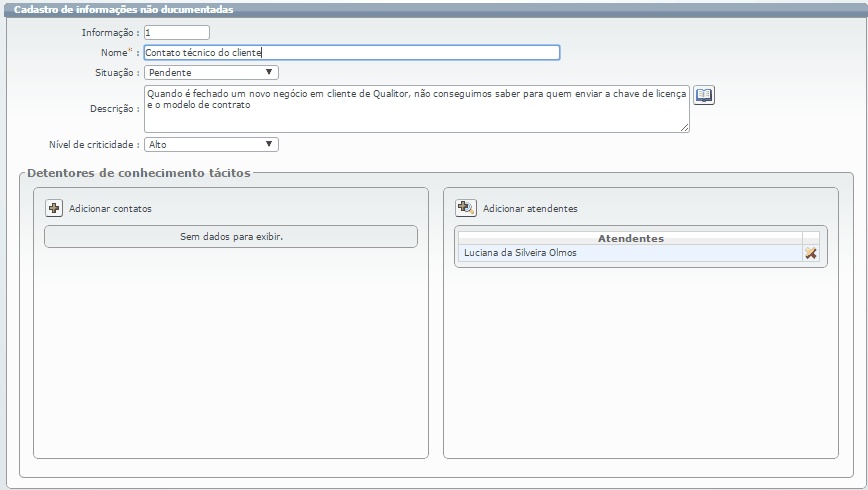Remove attendant Luciana da Silveira Olmos
The image size is (868, 490).
coord(811,253)
